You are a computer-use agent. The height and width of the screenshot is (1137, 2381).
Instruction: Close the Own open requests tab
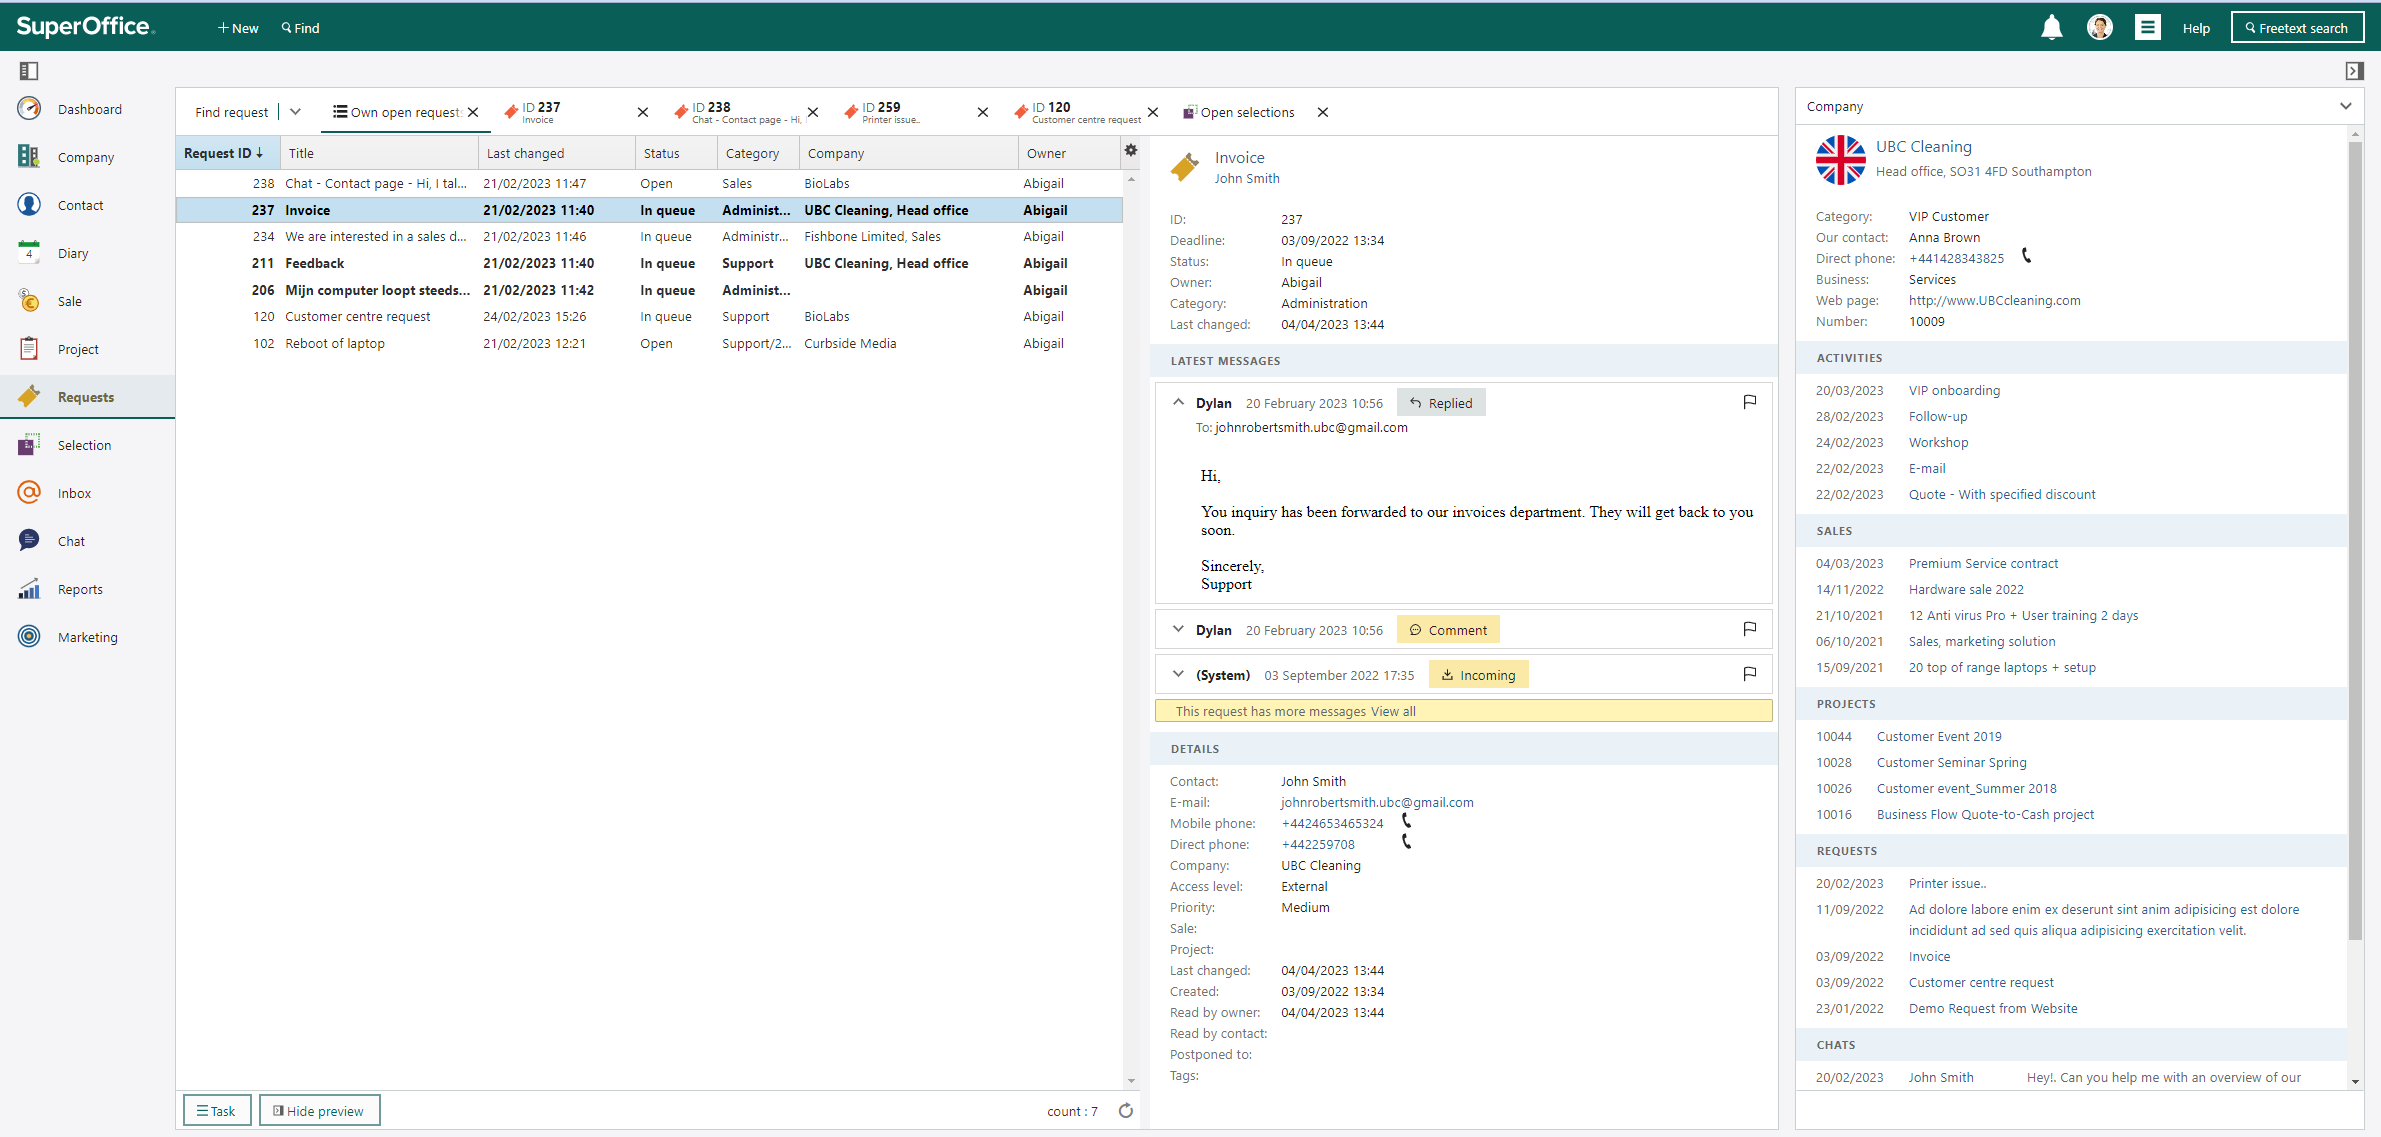(x=473, y=112)
